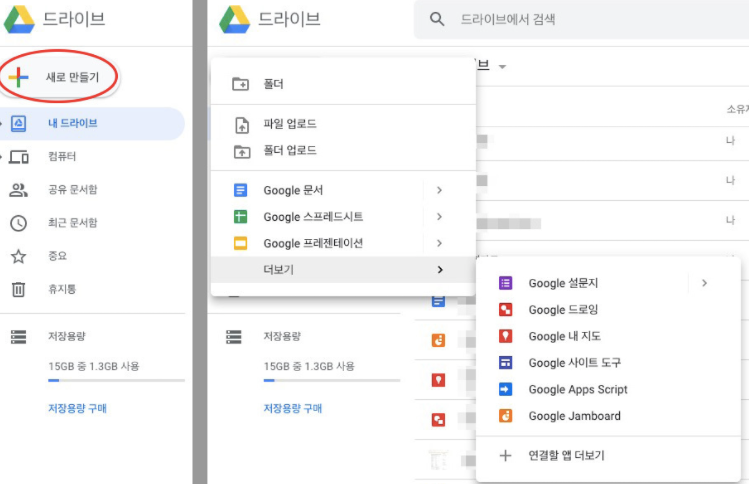Select 내 드라이브 in the left sidebar

point(92,123)
